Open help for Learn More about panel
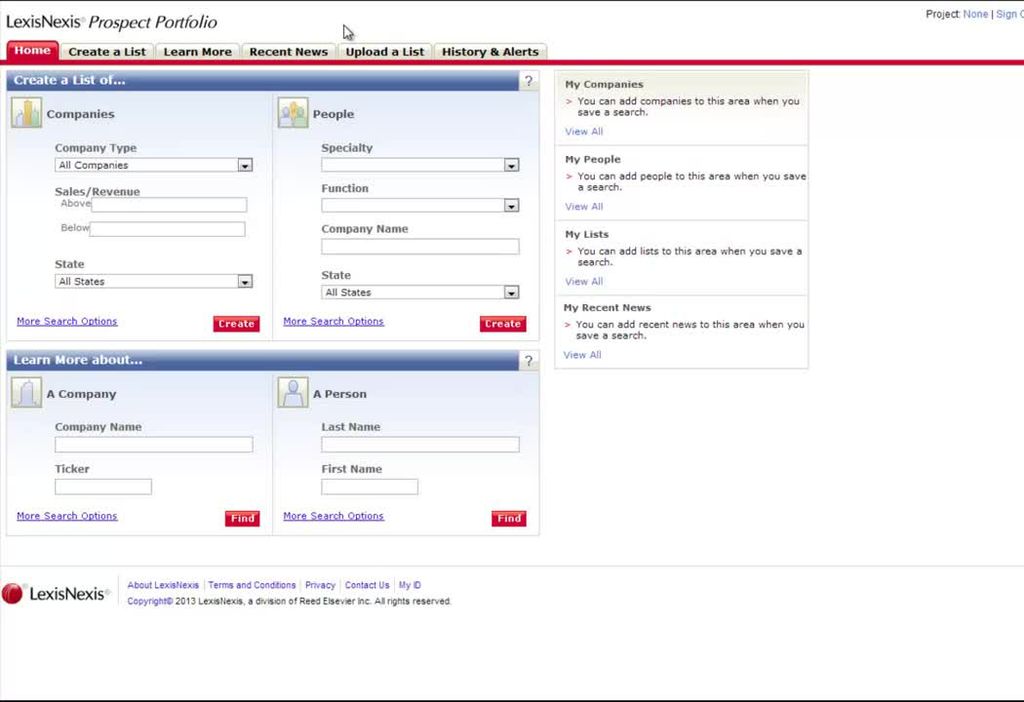The image size is (1024, 702). click(x=529, y=361)
